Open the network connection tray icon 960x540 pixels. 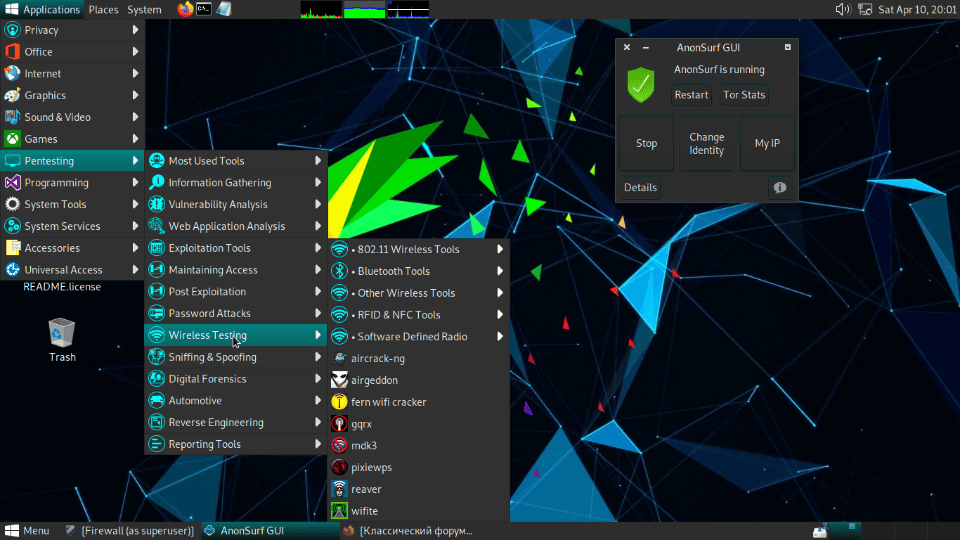click(x=864, y=9)
